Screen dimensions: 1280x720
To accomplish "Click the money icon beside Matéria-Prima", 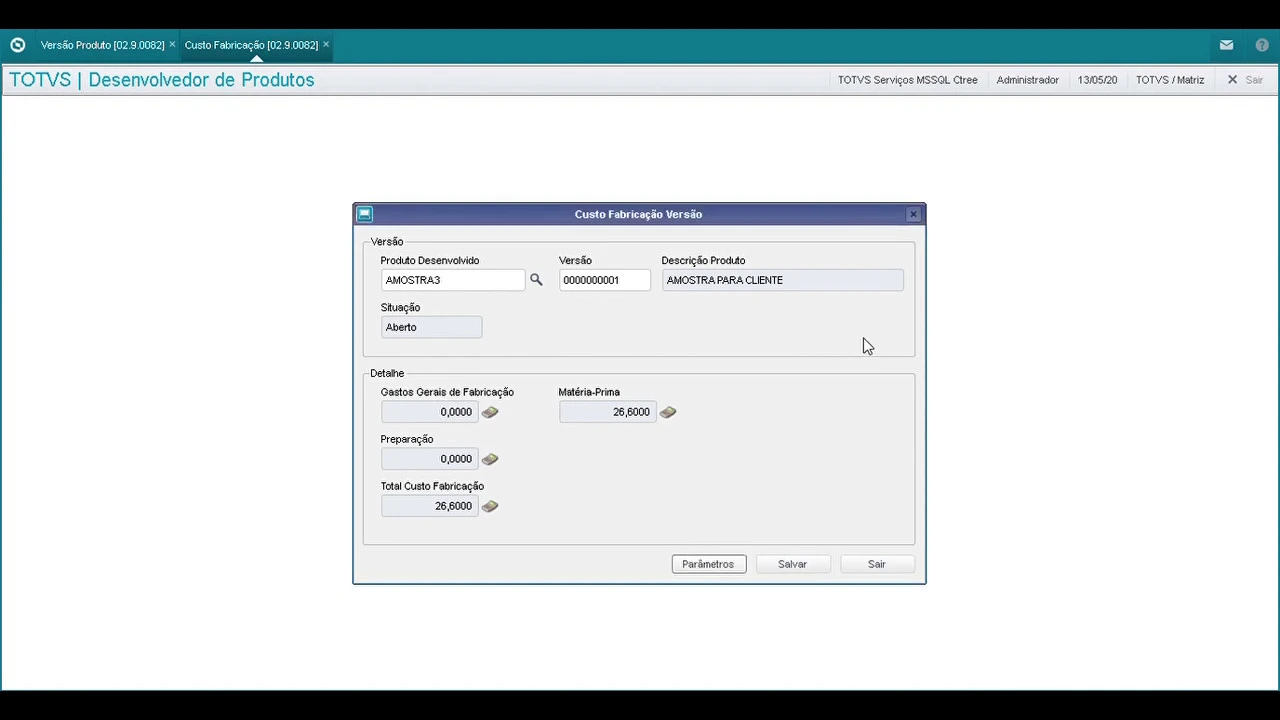I will click(x=668, y=412).
